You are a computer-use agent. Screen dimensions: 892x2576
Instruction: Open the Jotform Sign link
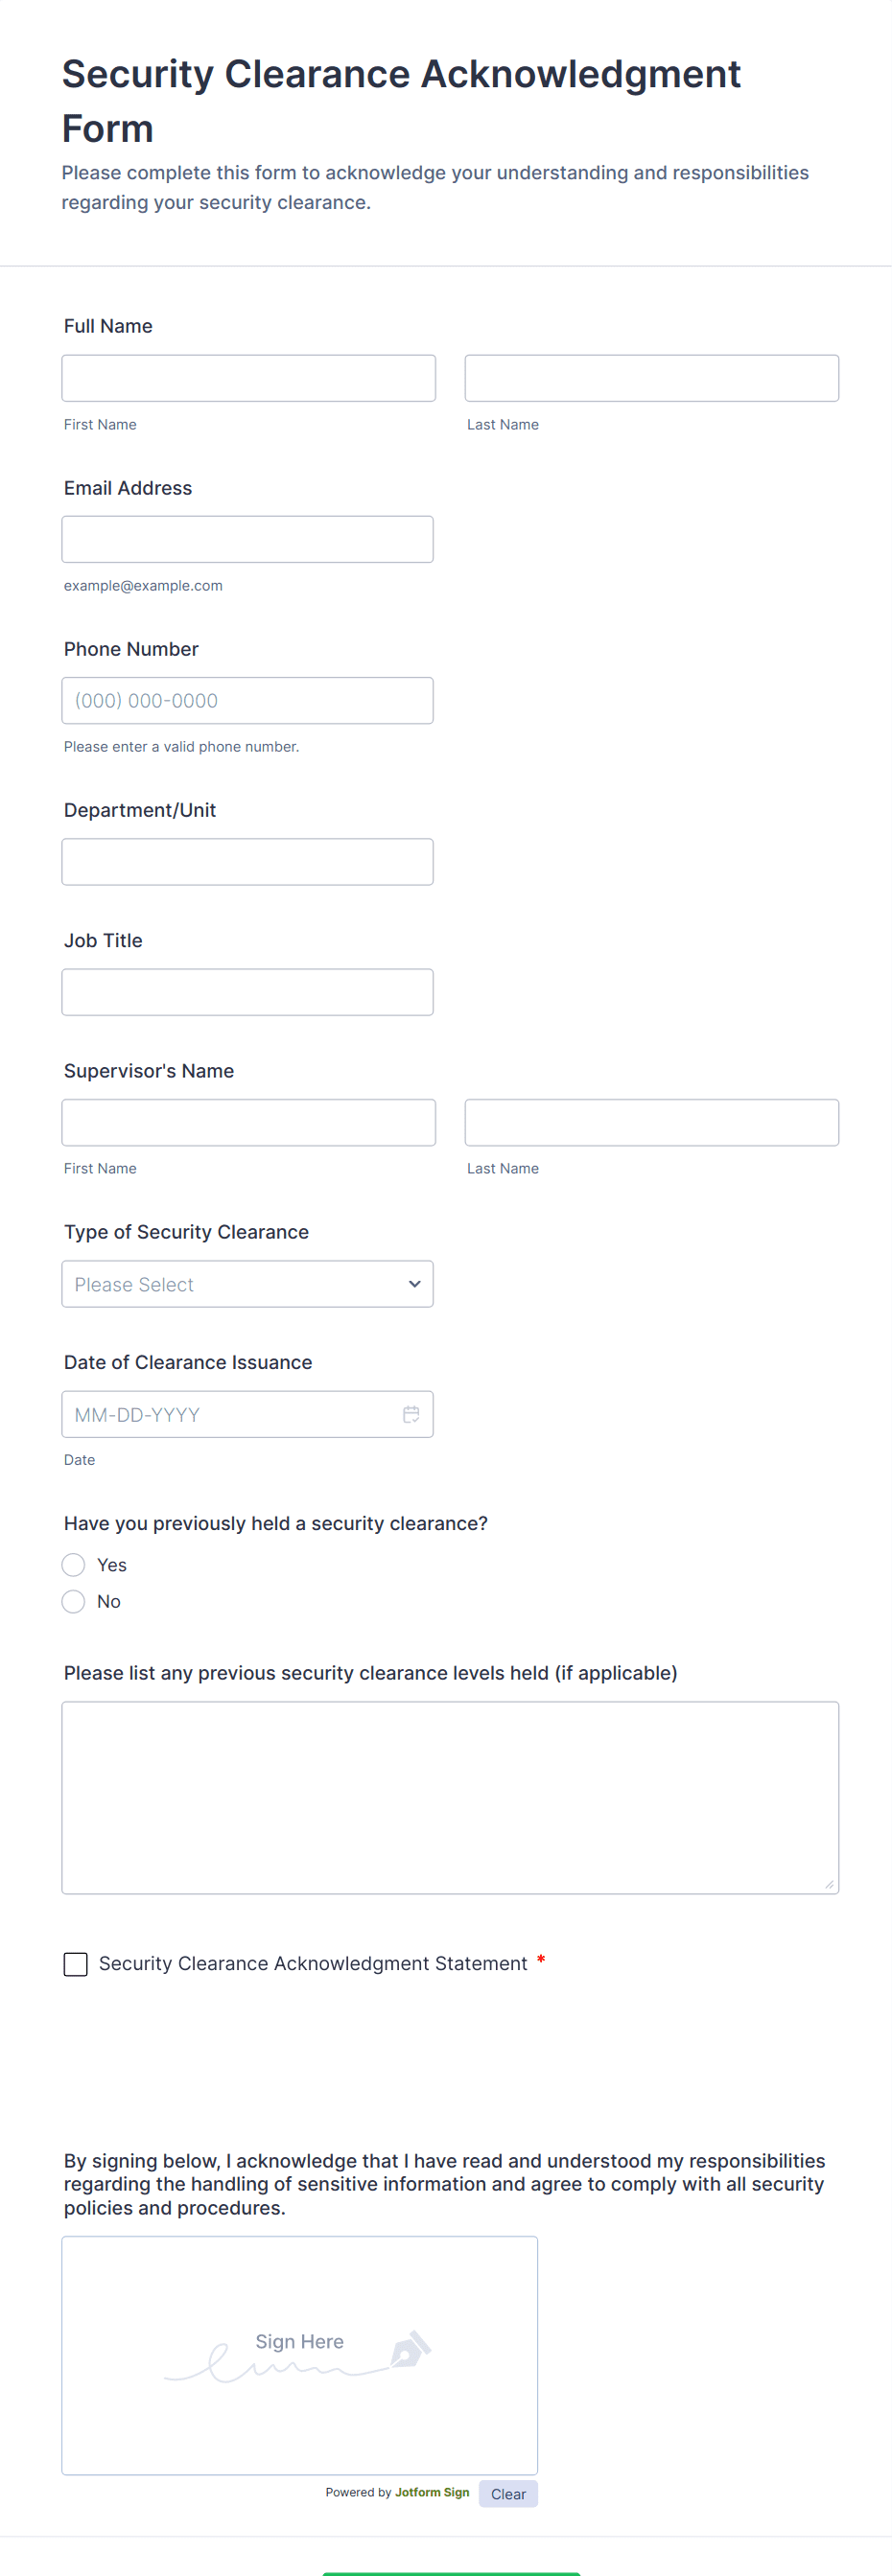click(x=432, y=2492)
